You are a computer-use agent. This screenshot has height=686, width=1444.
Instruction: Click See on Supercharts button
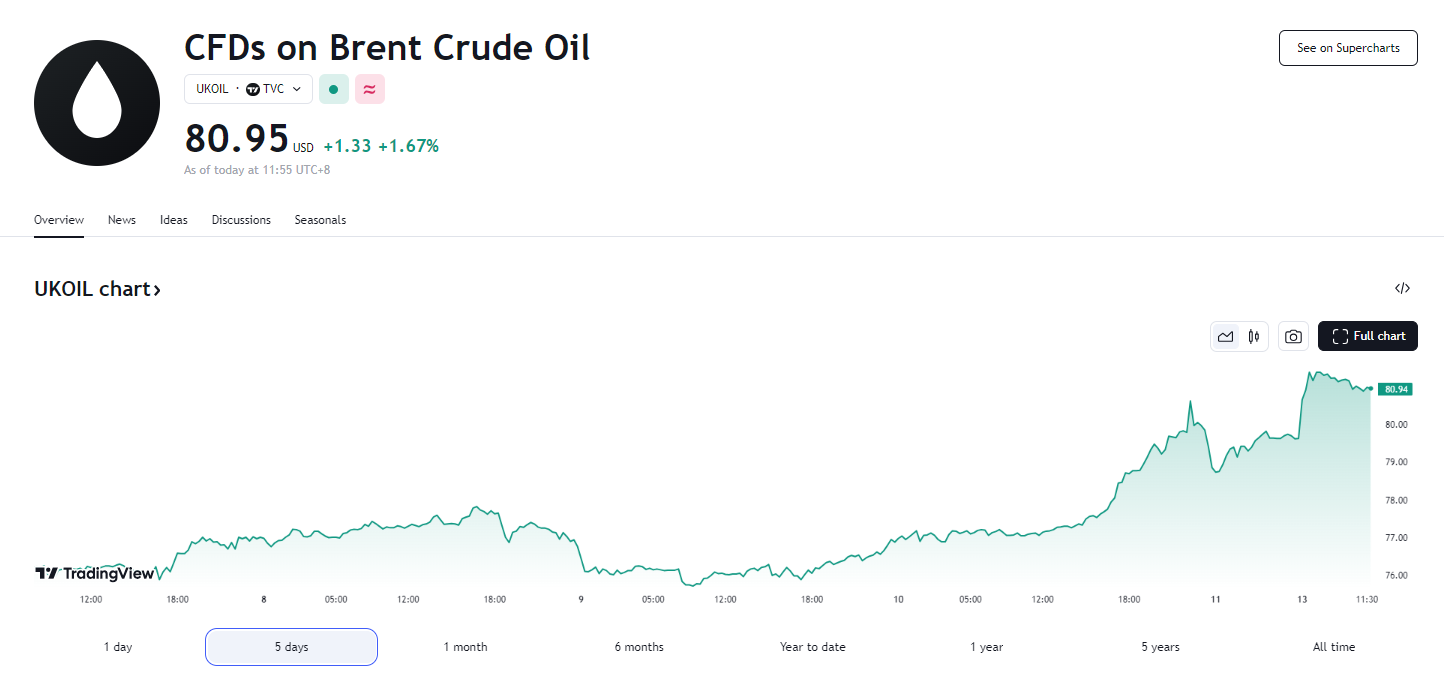1348,48
